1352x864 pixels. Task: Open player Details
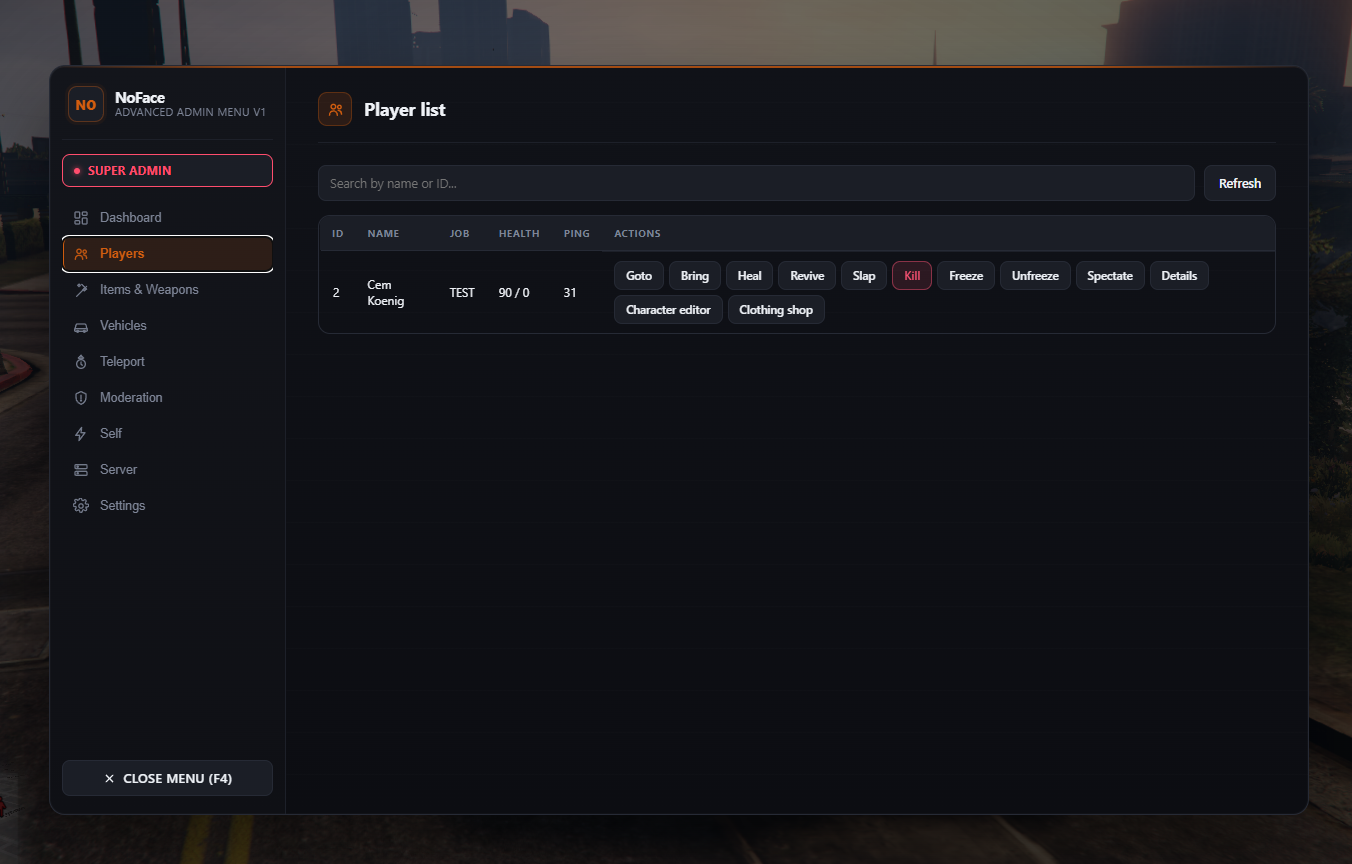[1179, 276]
